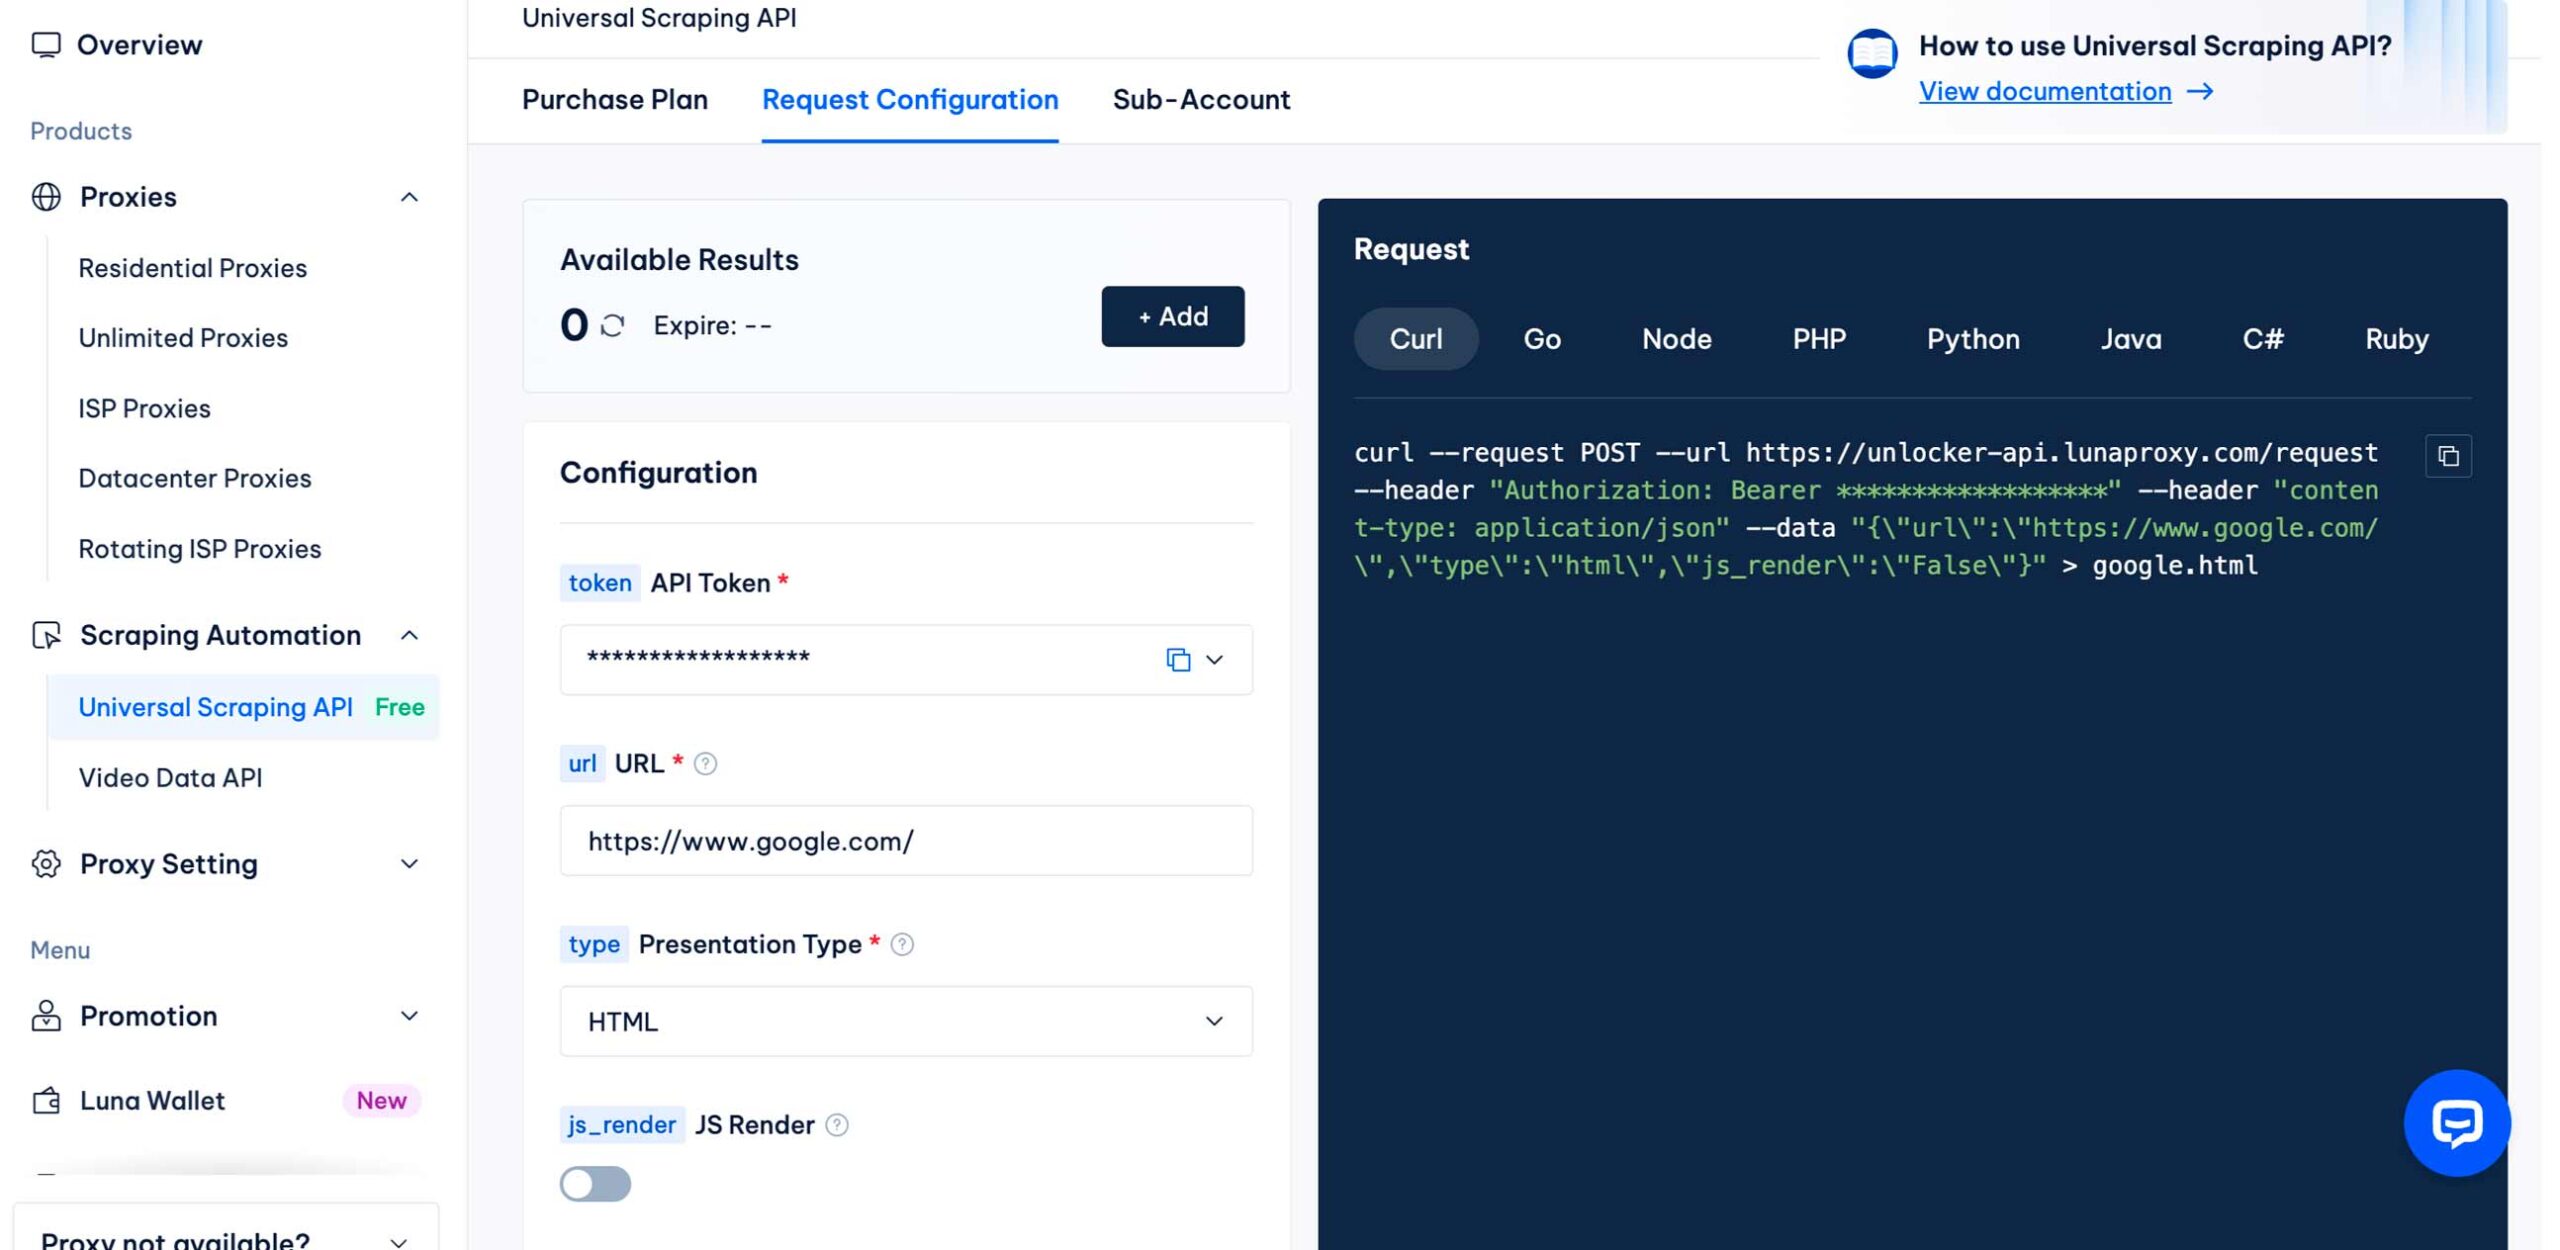Copy the curl request code

(2447, 456)
